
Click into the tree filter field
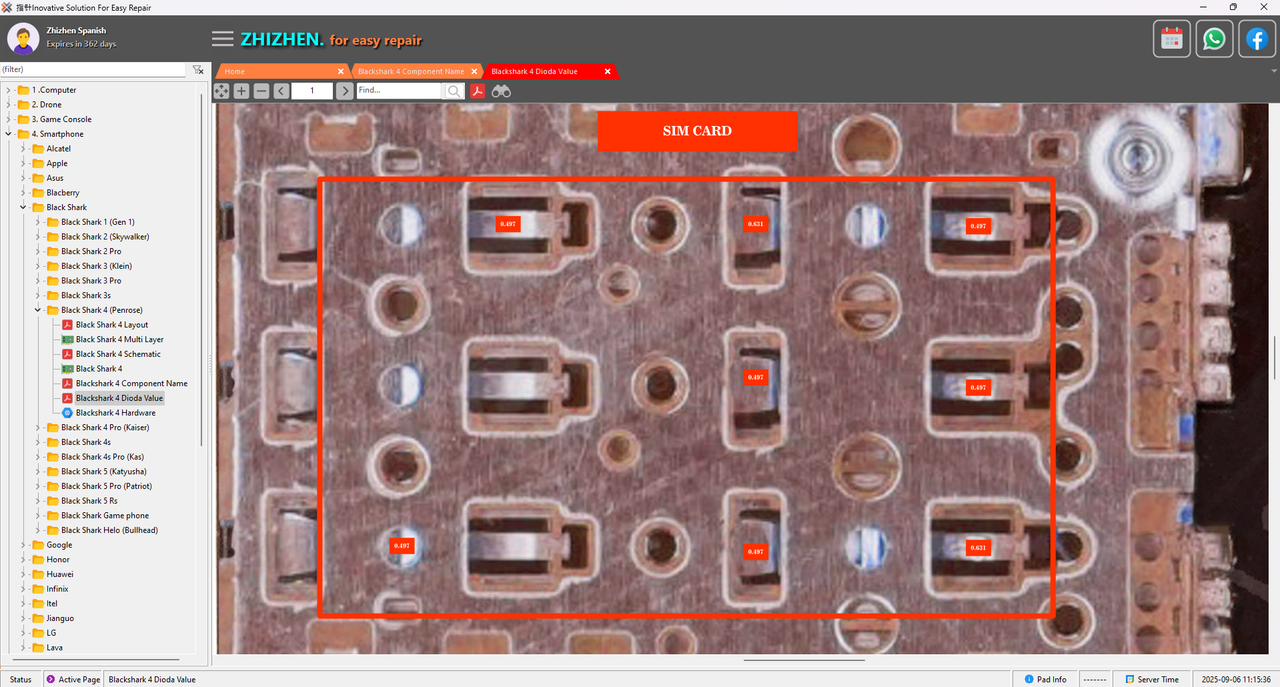93,70
